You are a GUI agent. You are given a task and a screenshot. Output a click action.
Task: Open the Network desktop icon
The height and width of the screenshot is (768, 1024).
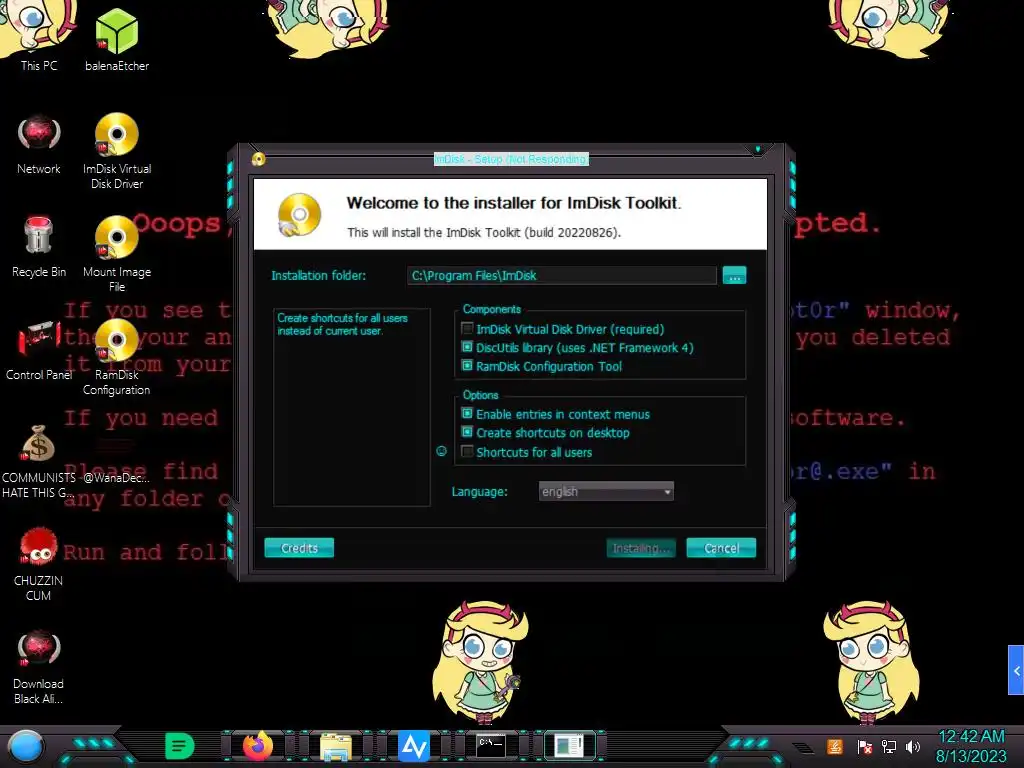point(39,144)
